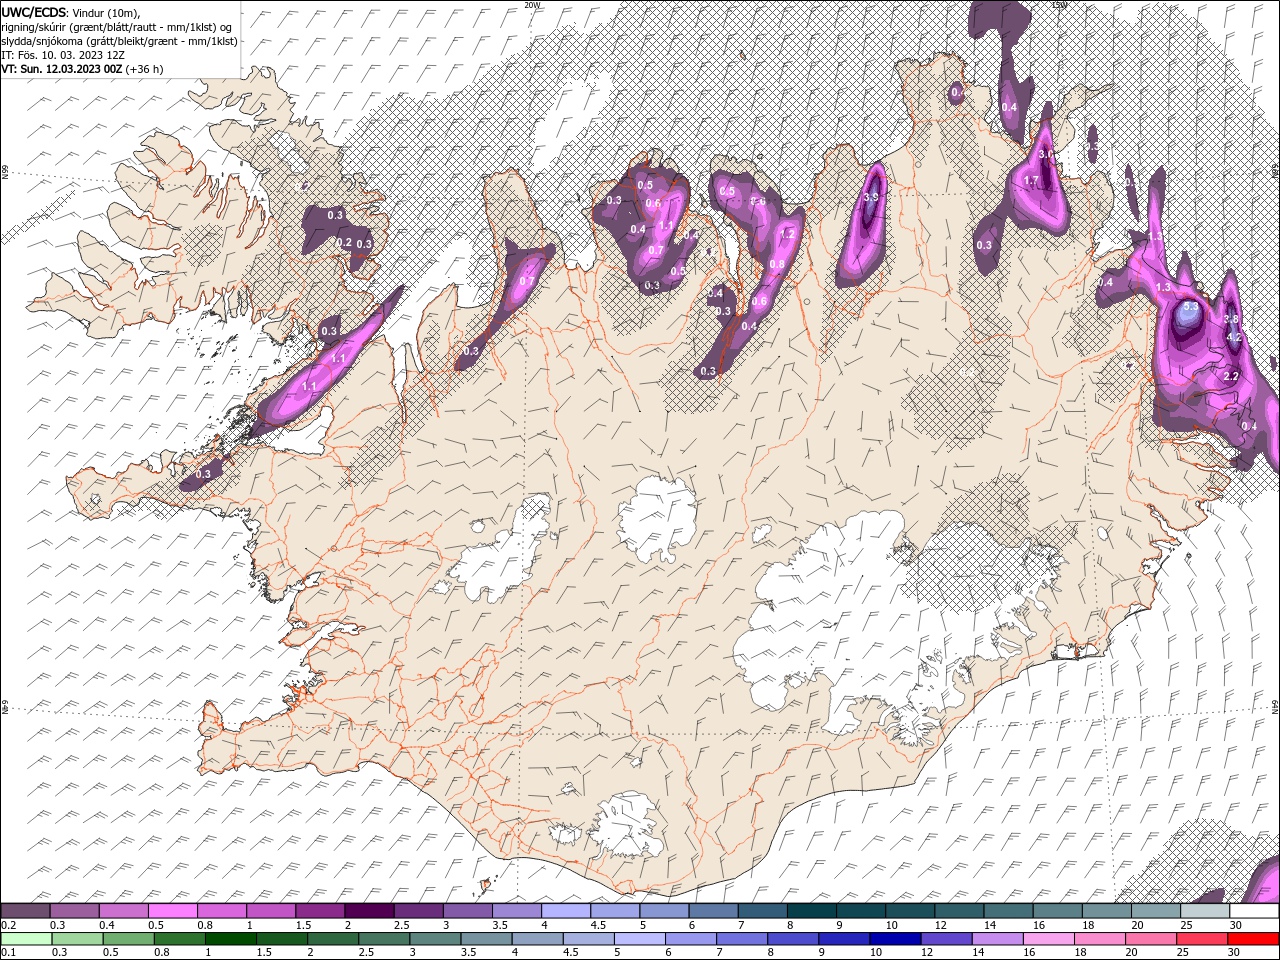Pick the top-row lavender swatch labeled 4
The width and height of the screenshot is (1280, 960).
pos(566,911)
